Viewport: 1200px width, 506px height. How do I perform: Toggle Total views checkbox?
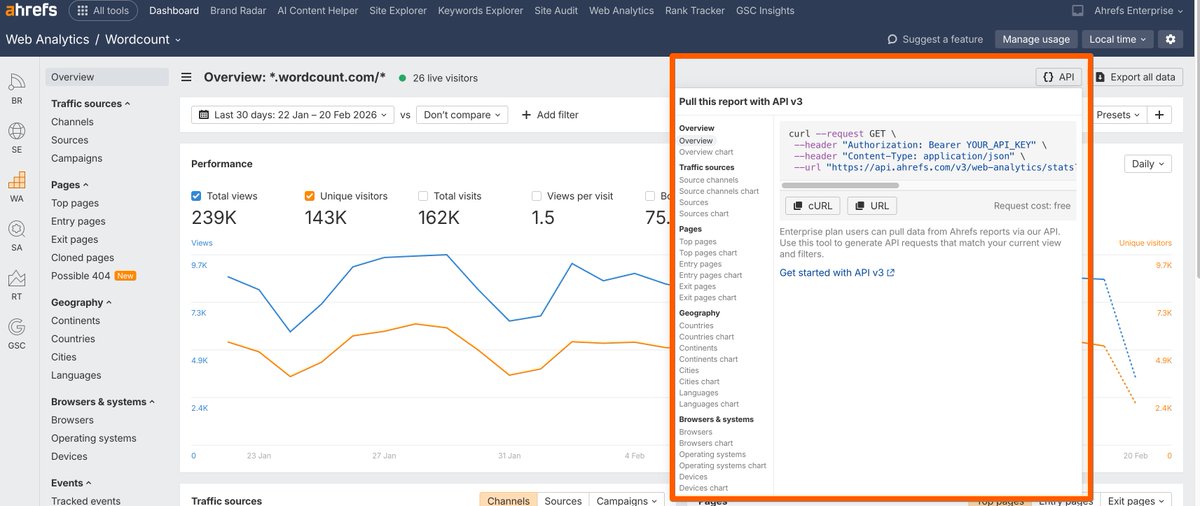[197, 196]
